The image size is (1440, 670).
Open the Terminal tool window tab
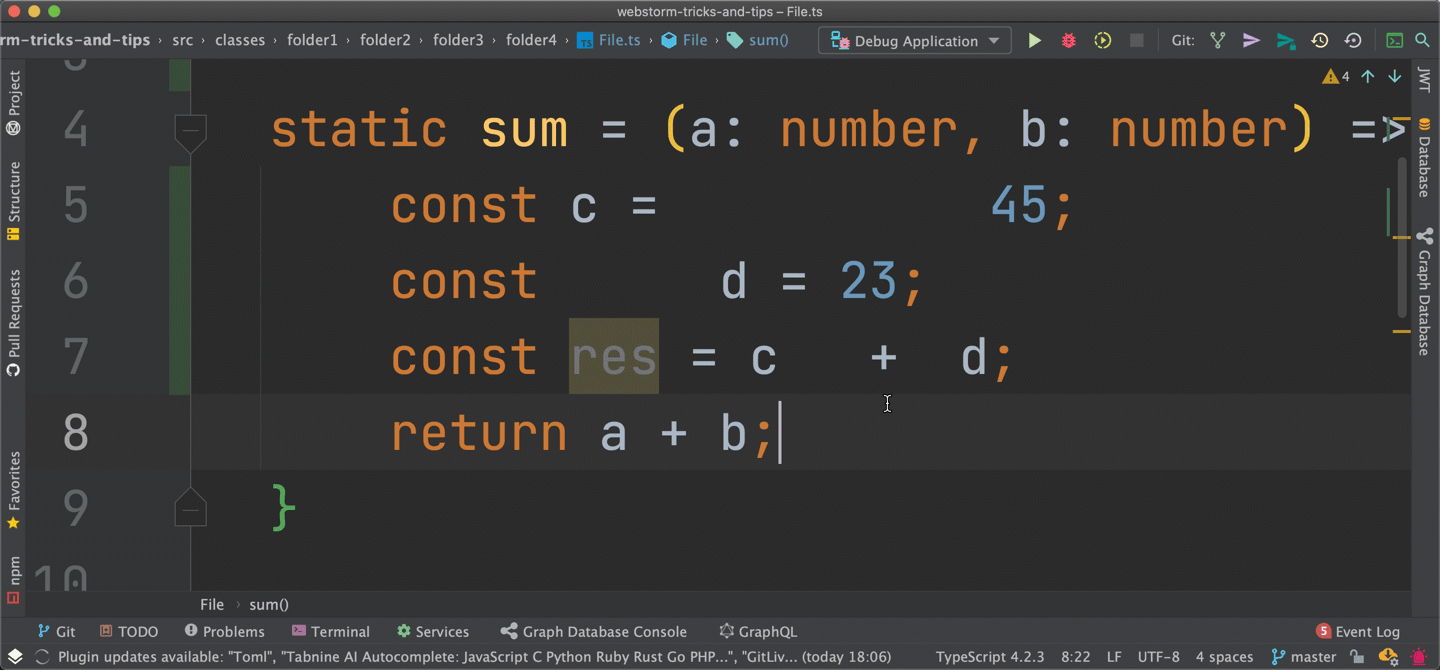coord(330,632)
